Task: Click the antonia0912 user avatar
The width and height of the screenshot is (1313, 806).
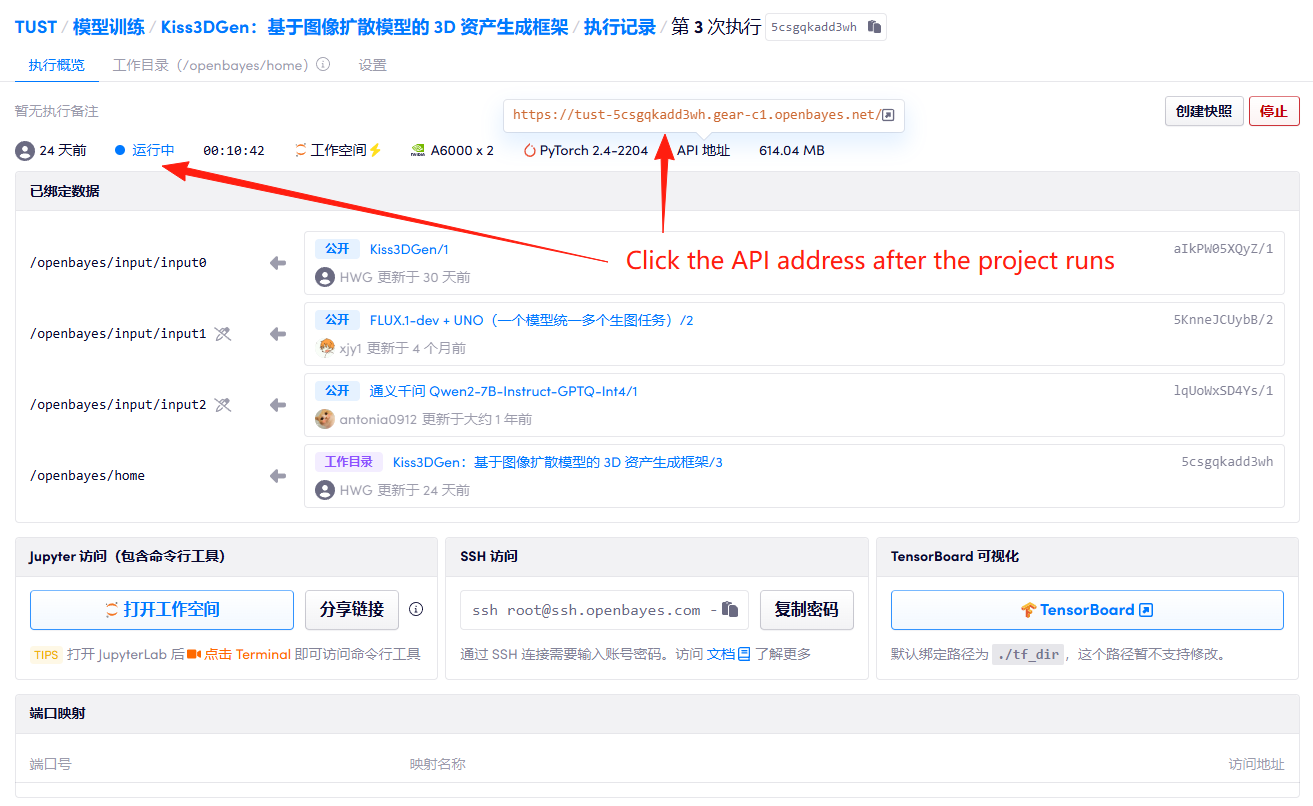Action: (325, 419)
